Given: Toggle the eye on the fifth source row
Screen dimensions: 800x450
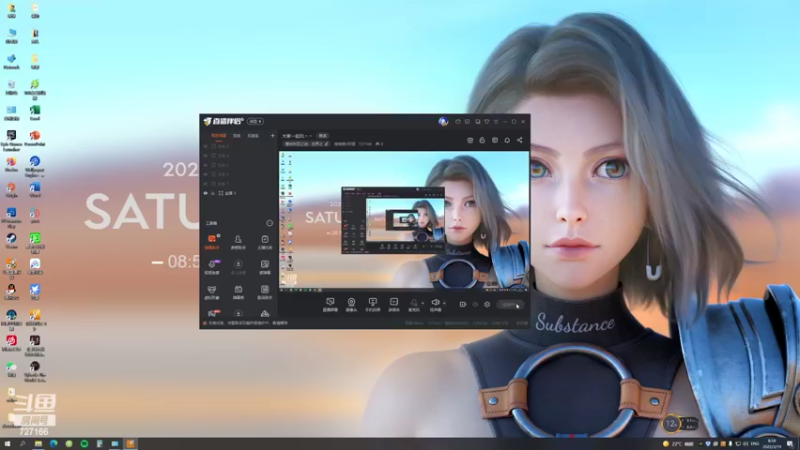Looking at the screenshot, I should coord(206,183).
